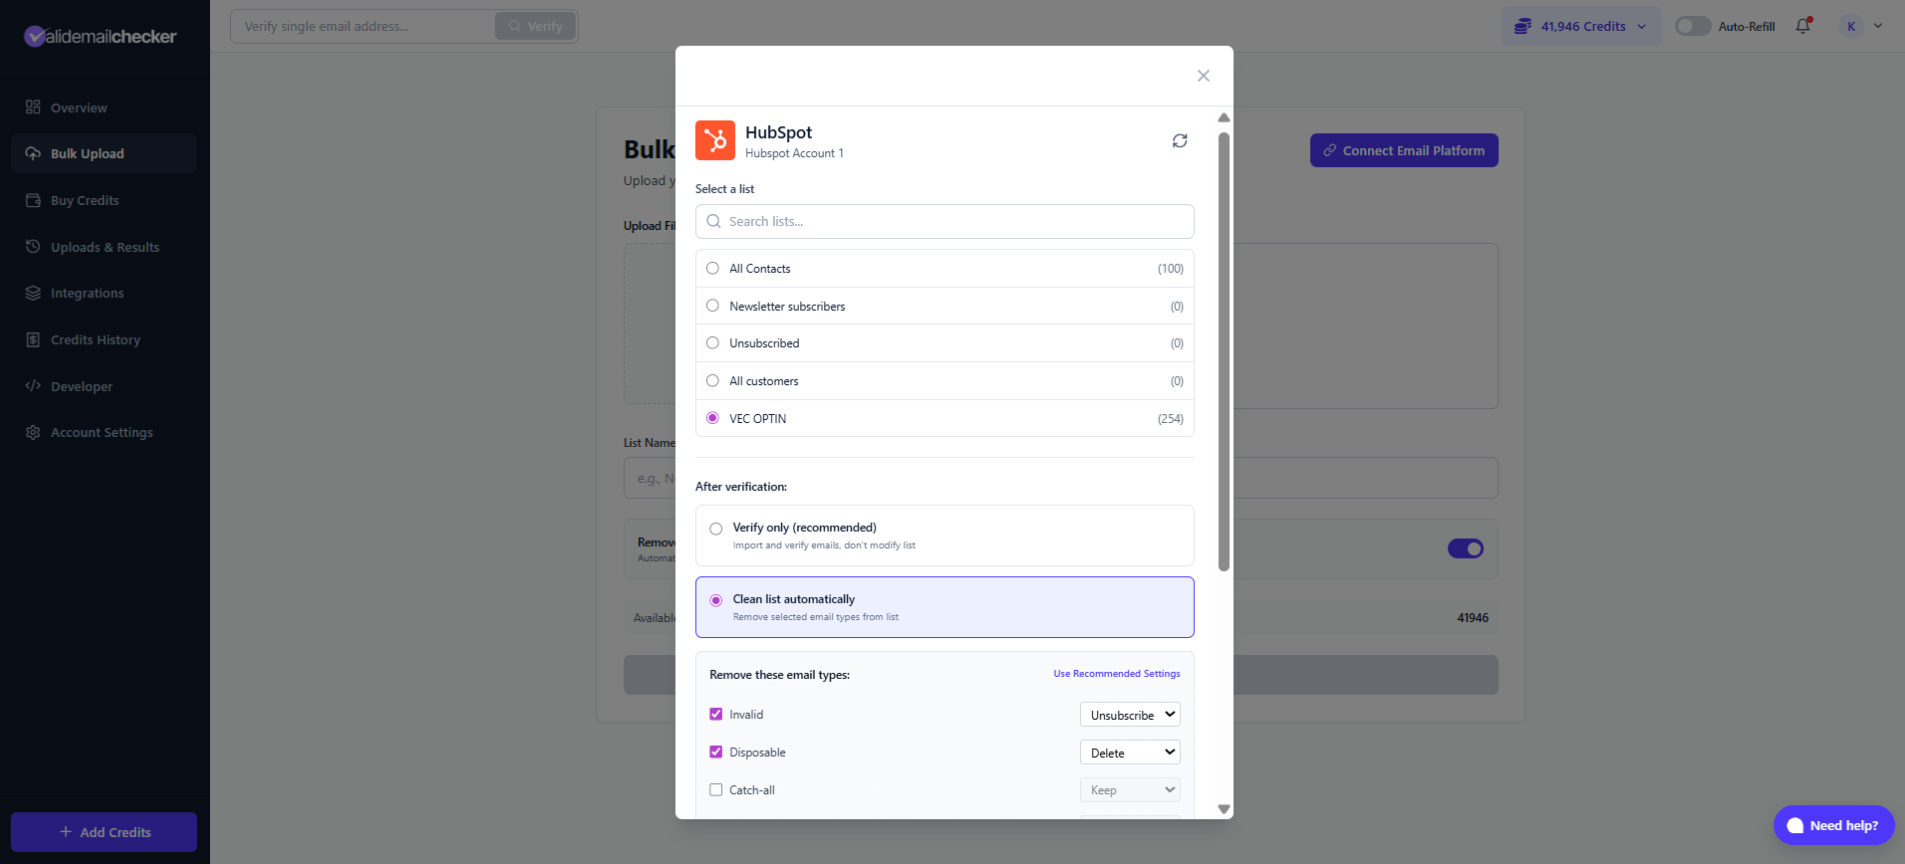
Task: Click the dialog vertical scrollbar thumb
Action: click(x=1223, y=351)
